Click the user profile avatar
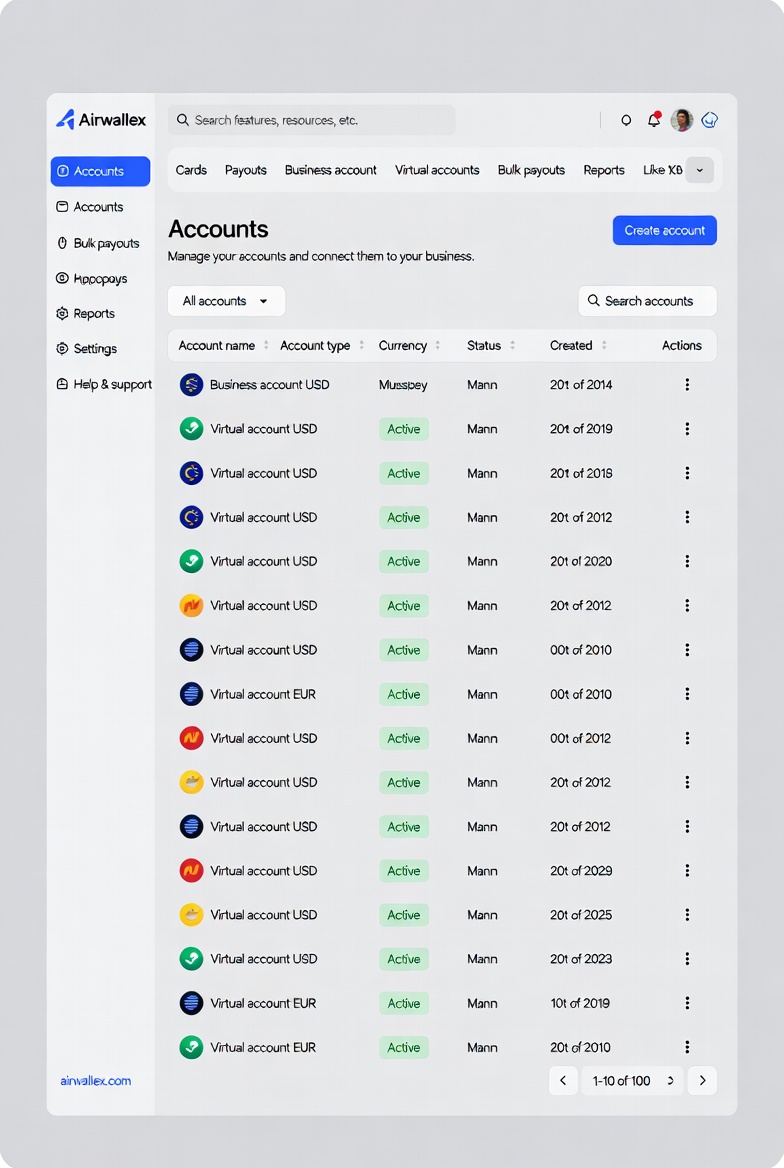Screen dimensions: 784x1168 (682, 119)
